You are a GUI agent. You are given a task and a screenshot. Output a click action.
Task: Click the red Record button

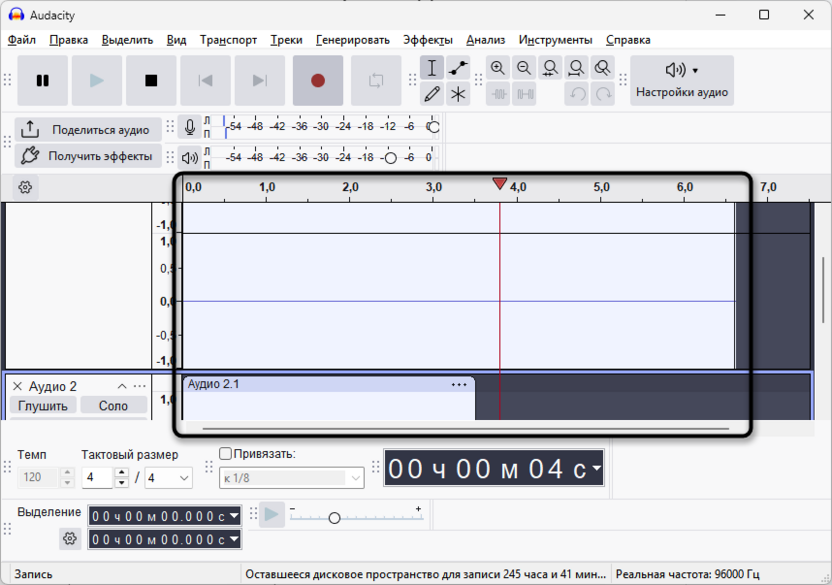coord(318,81)
